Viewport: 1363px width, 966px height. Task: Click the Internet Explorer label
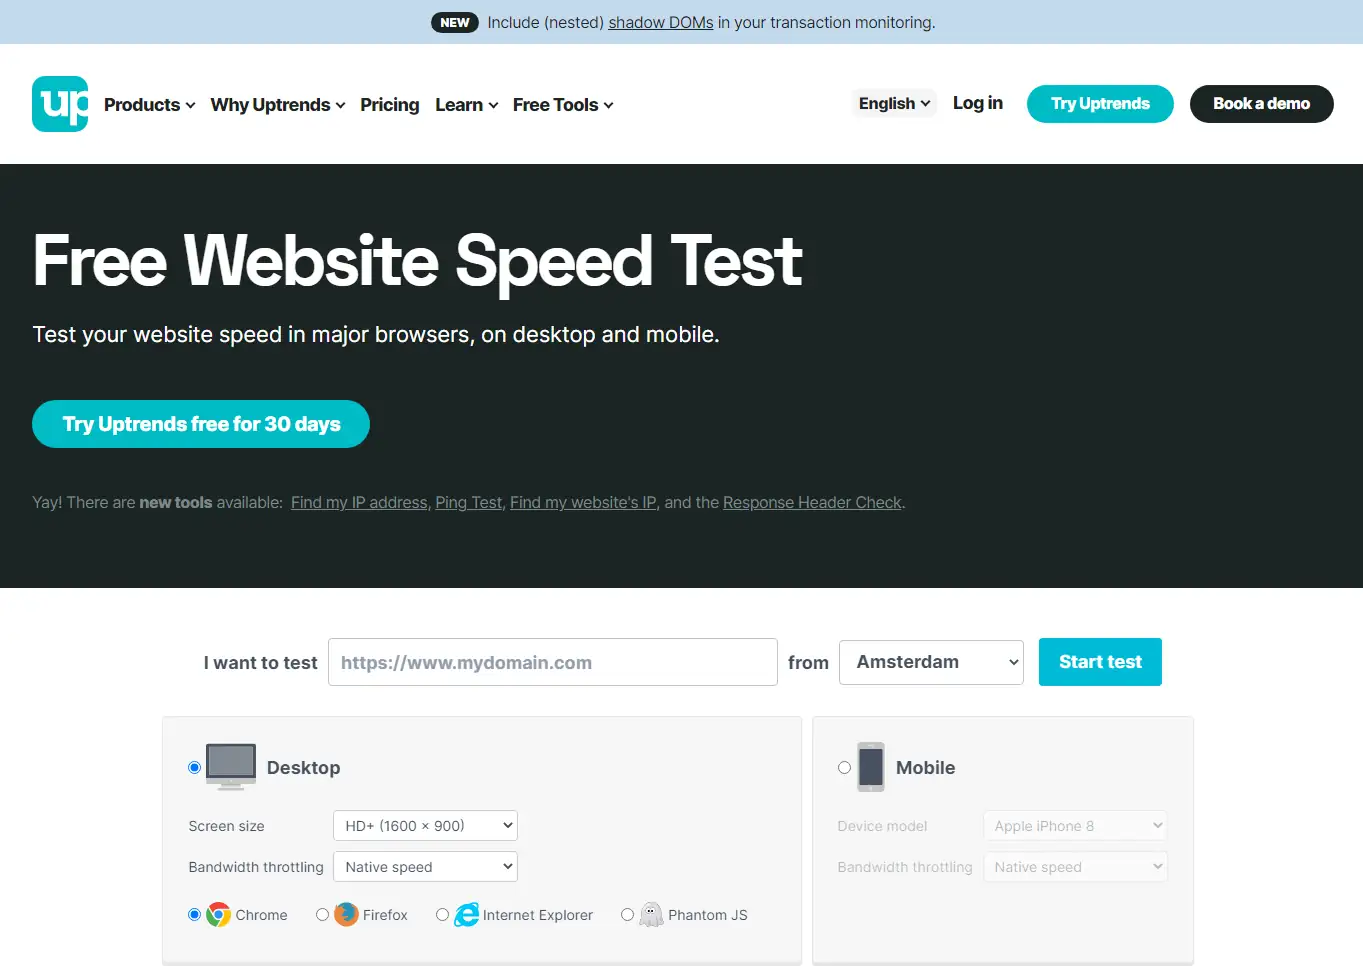click(x=538, y=915)
